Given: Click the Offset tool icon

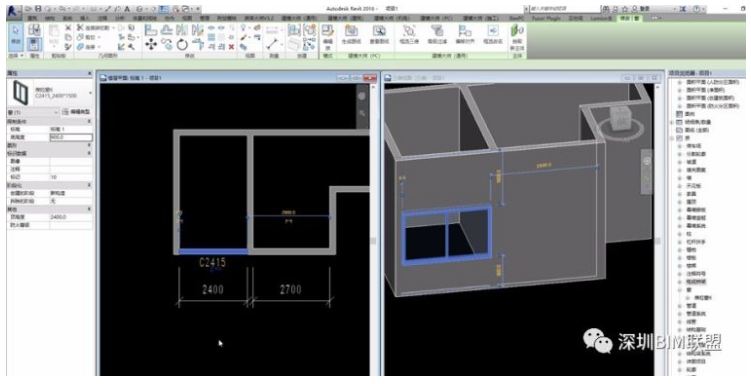Looking at the screenshot, I should (166, 30).
